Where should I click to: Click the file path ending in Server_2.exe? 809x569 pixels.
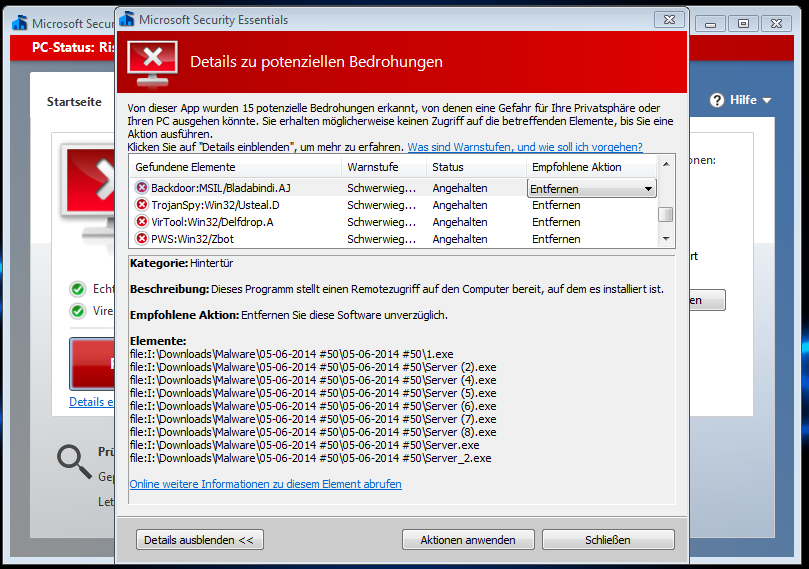[311, 458]
